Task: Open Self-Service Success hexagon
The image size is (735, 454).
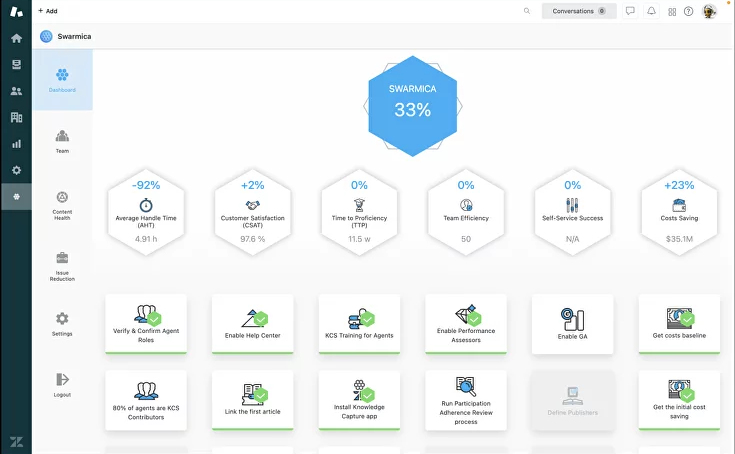Action: tap(573, 212)
